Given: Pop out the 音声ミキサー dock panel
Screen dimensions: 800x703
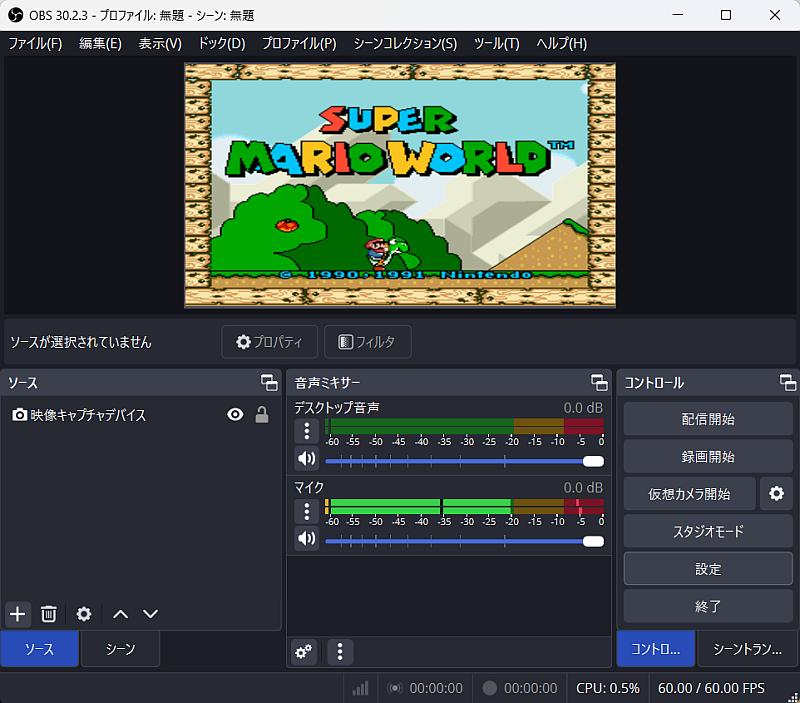Looking at the screenshot, I should pos(599,383).
